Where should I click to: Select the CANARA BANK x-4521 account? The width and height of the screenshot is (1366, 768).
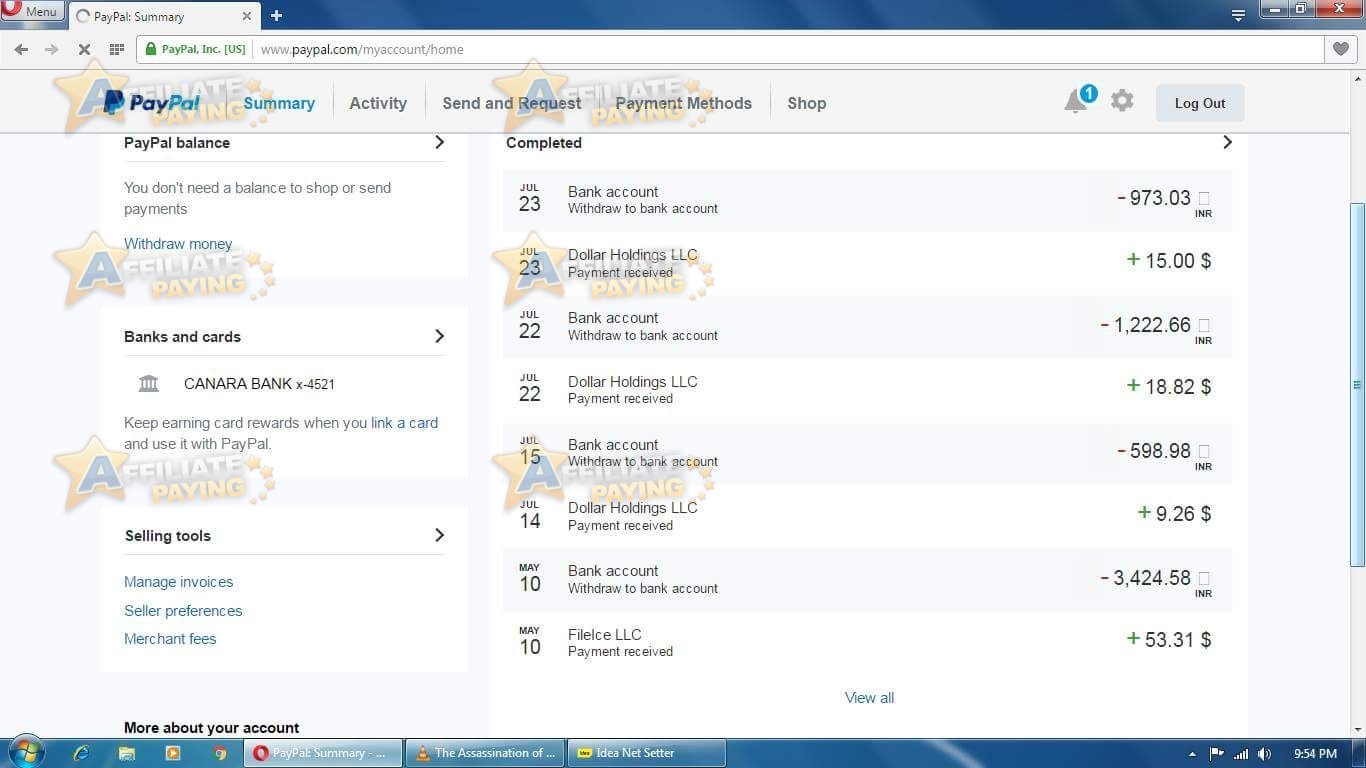click(259, 383)
